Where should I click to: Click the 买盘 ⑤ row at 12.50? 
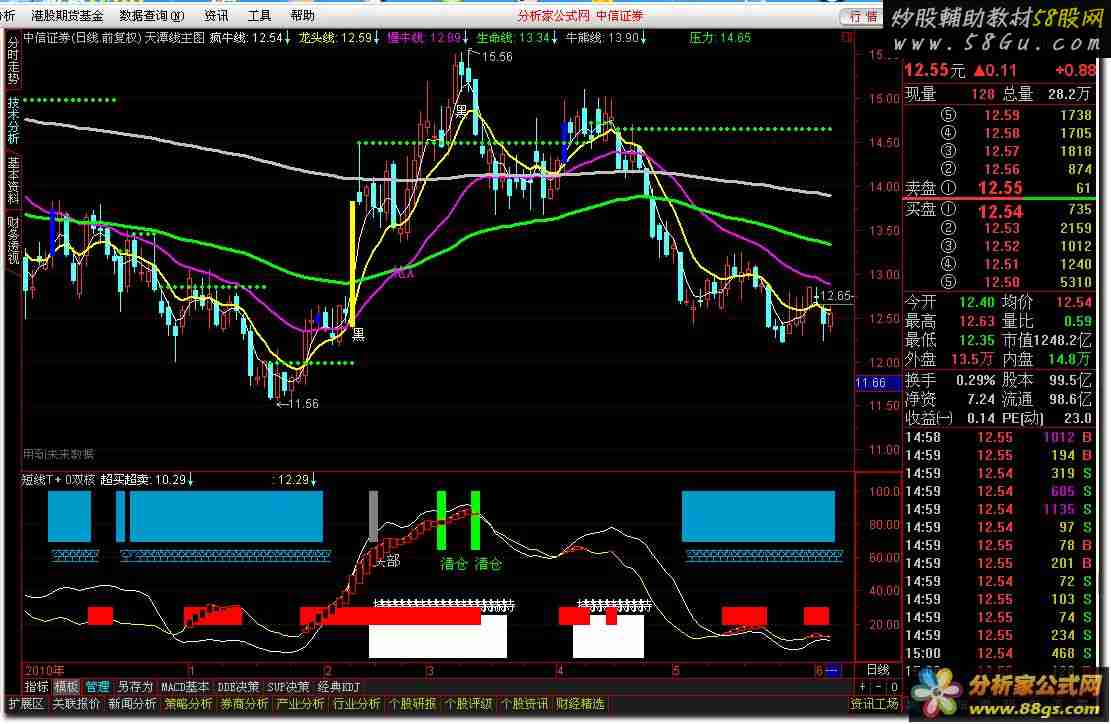click(999, 282)
